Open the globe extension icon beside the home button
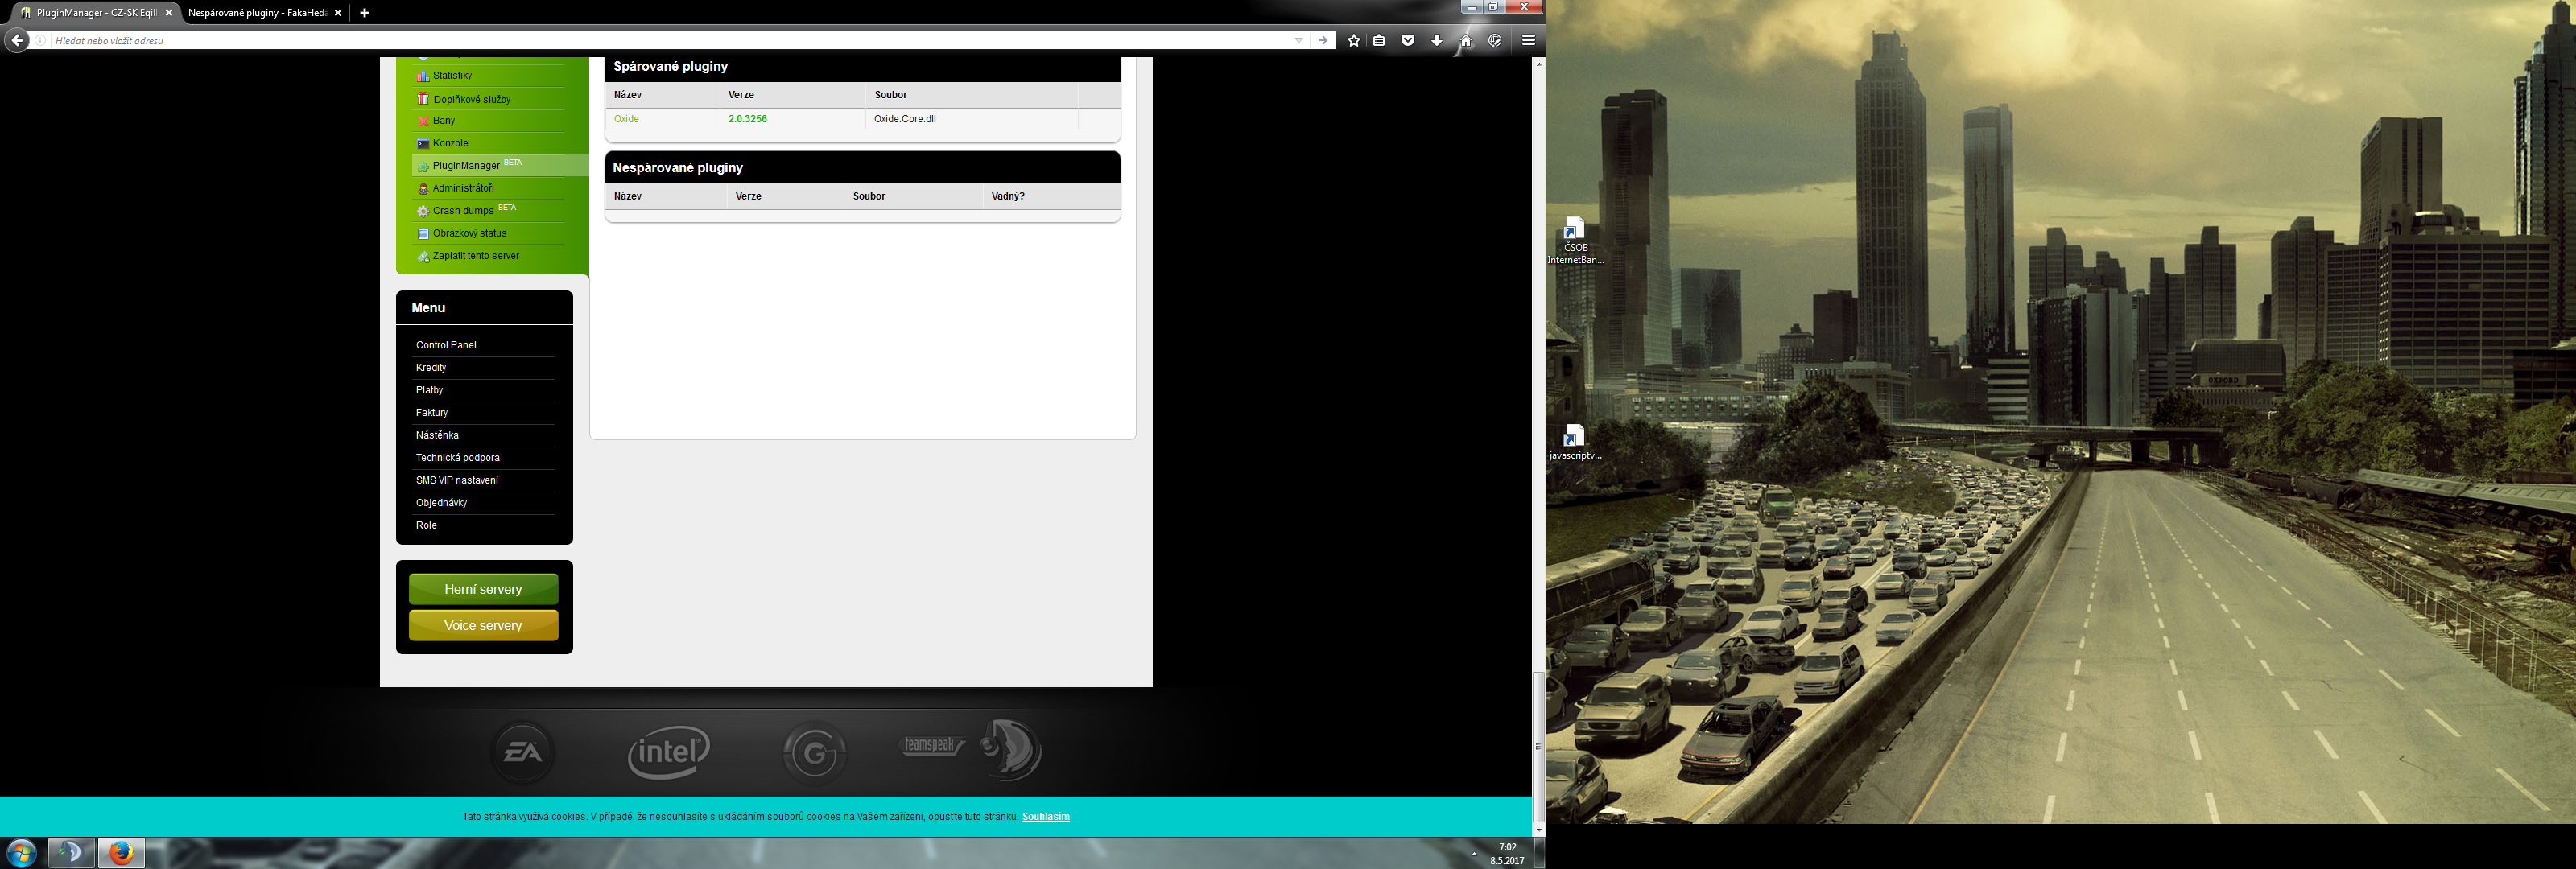The width and height of the screenshot is (2576, 869). pos(1494,41)
